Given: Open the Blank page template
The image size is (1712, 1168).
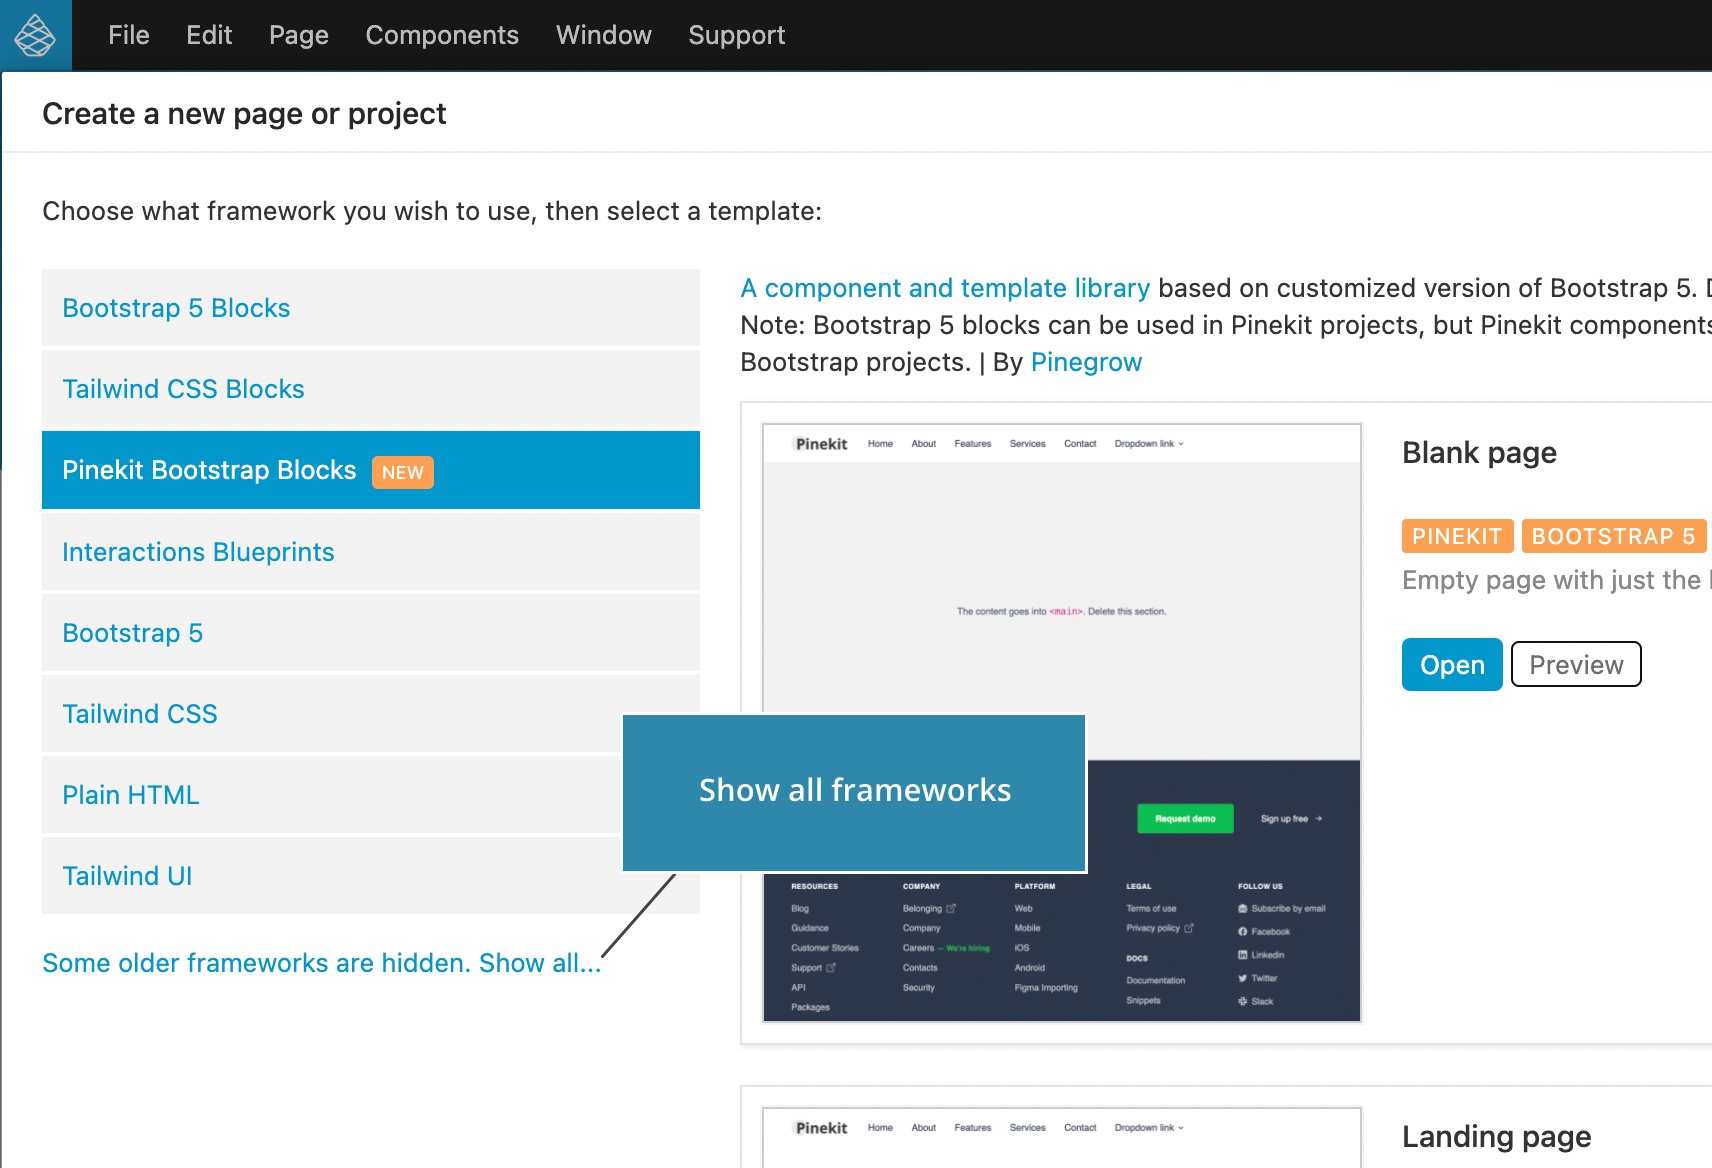Looking at the screenshot, I should click(x=1452, y=665).
